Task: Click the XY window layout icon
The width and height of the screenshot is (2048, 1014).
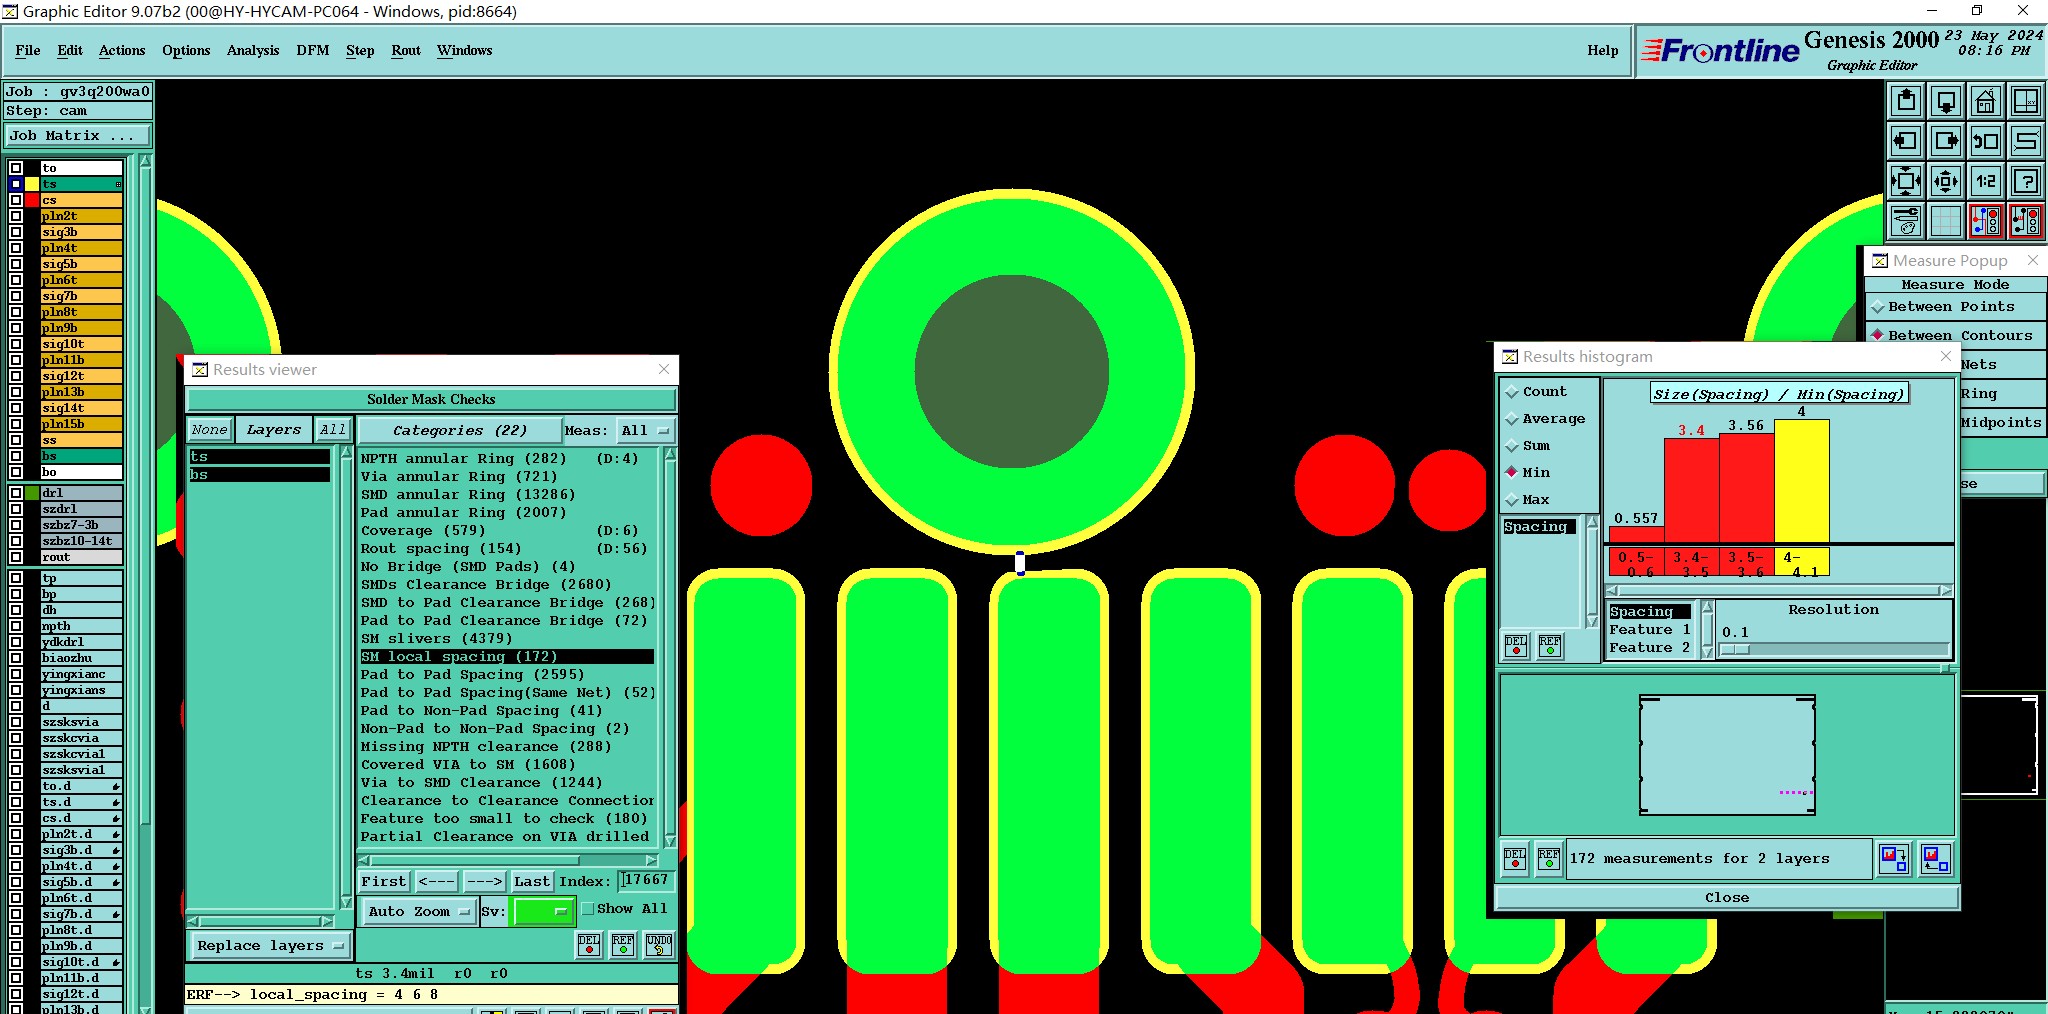Action: click(x=2026, y=101)
